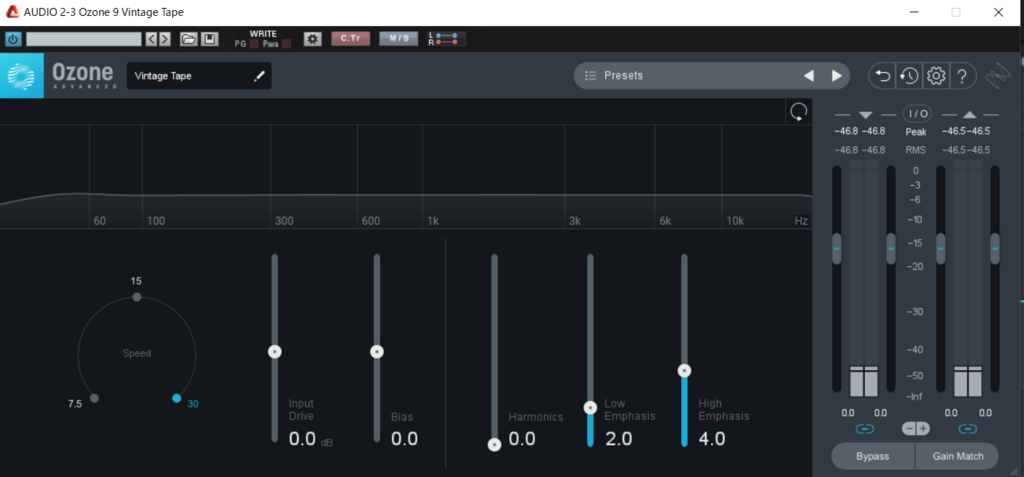Open Ozone options gear icon

pyautogui.click(x=936, y=76)
